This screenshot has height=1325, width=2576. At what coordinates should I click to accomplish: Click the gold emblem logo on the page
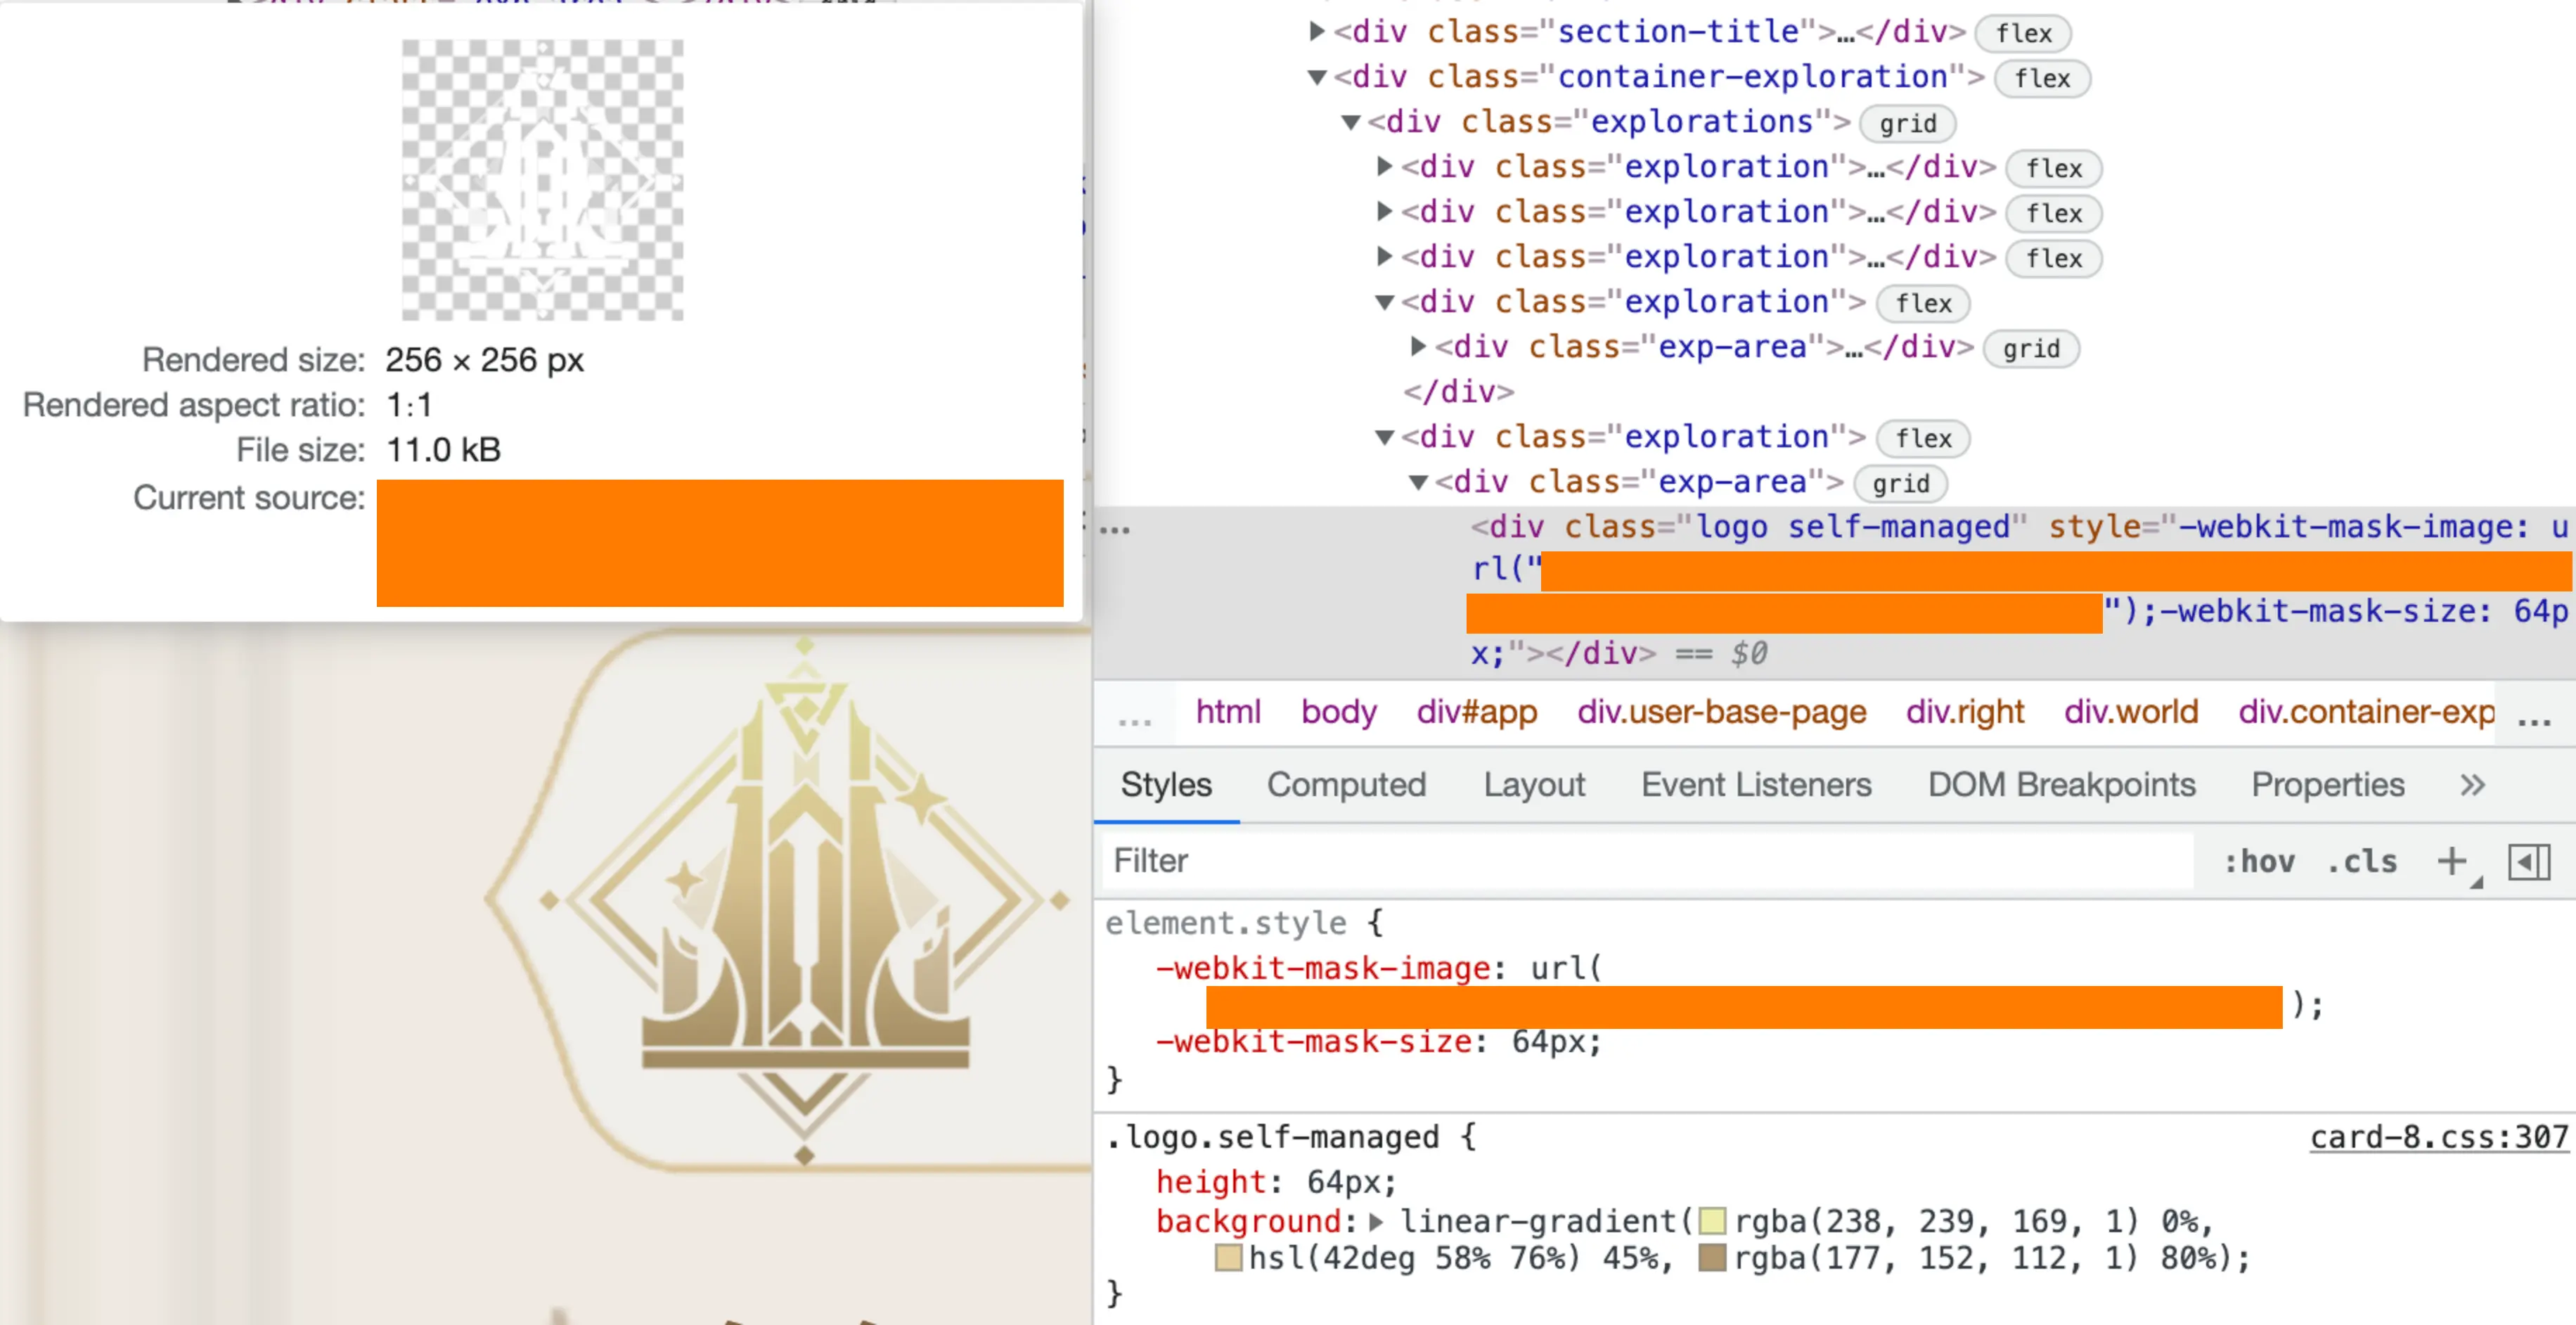point(805,901)
